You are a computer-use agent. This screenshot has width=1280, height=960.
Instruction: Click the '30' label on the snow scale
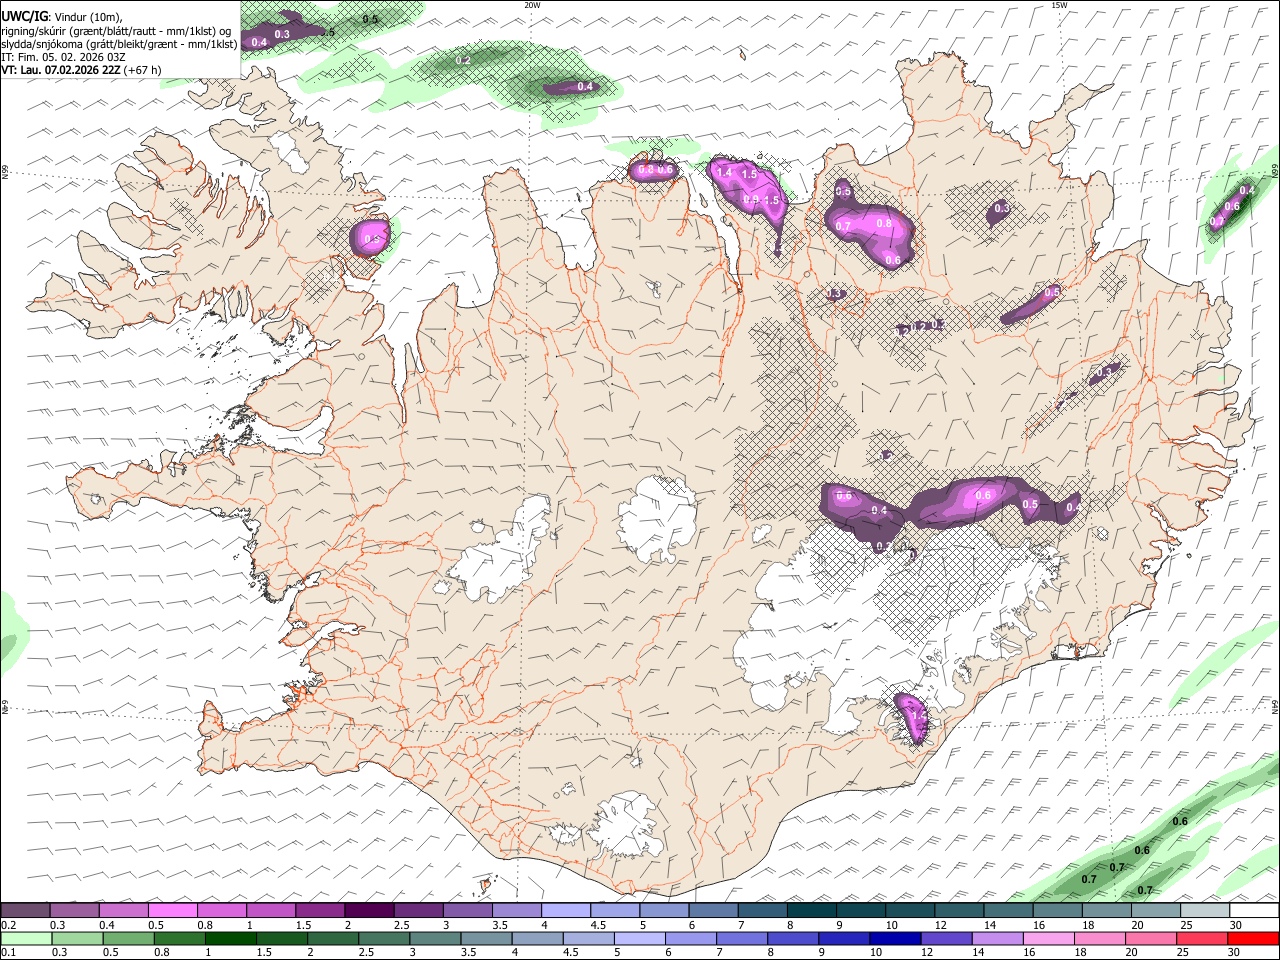pos(1236,925)
